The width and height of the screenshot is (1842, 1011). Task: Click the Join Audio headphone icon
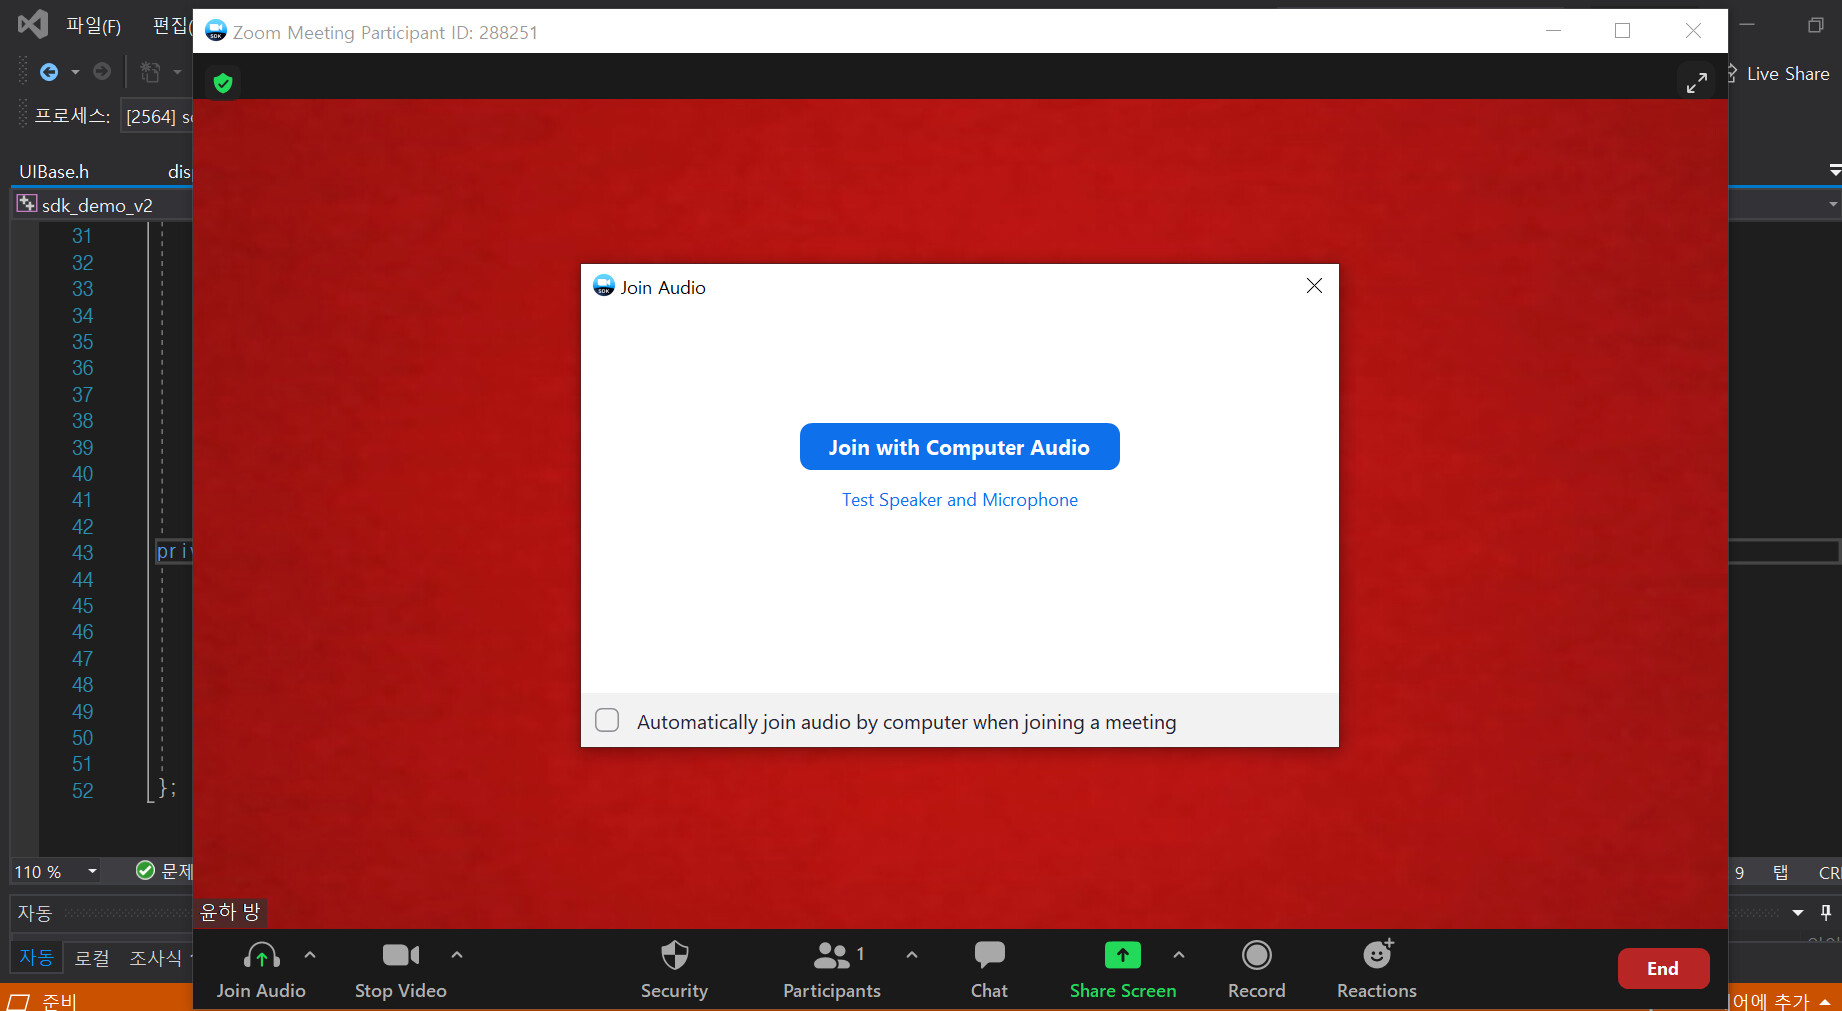point(262,955)
